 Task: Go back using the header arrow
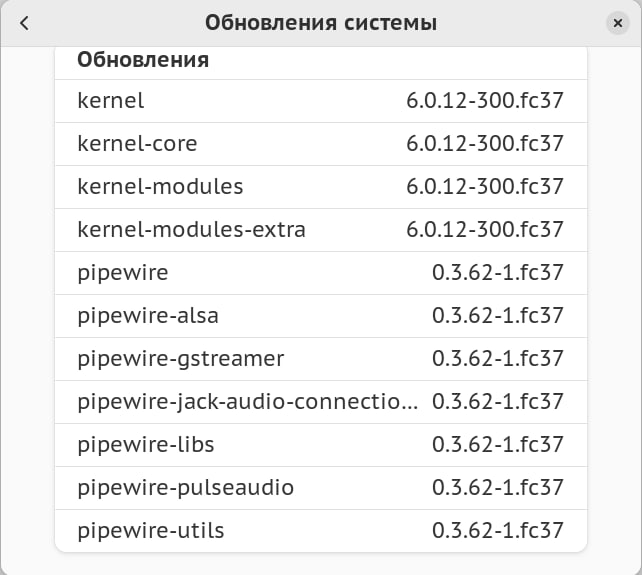pyautogui.click(x=24, y=23)
